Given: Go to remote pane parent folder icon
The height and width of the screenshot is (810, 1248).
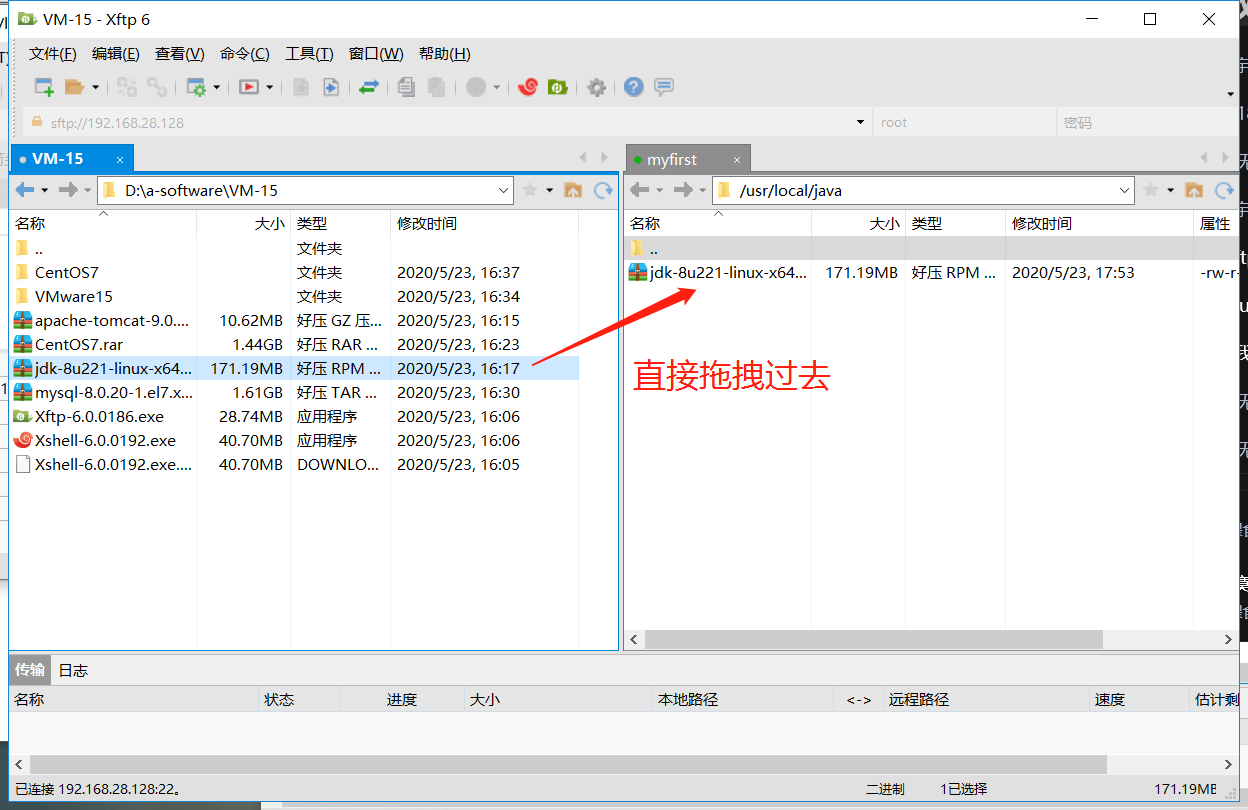Looking at the screenshot, I should 1194,190.
